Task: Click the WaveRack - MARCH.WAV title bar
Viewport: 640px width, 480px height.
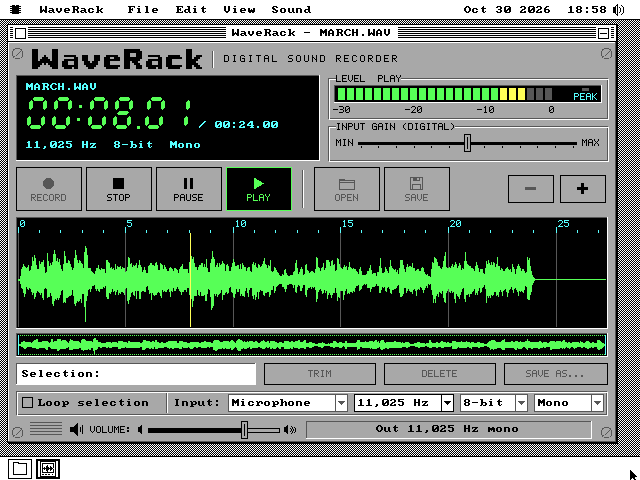Action: [312, 33]
